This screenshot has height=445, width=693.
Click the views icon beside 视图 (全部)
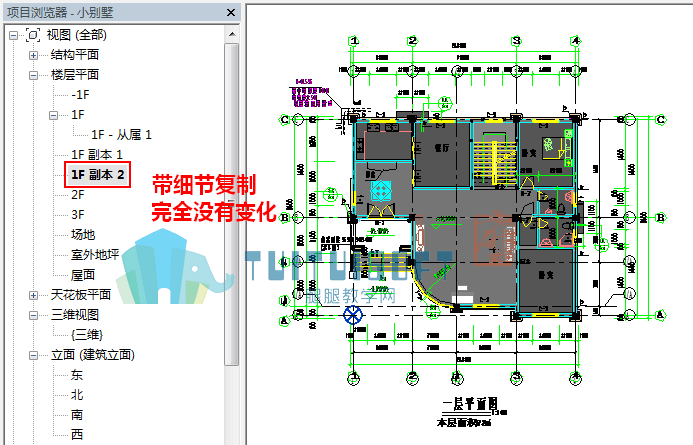tap(33, 34)
